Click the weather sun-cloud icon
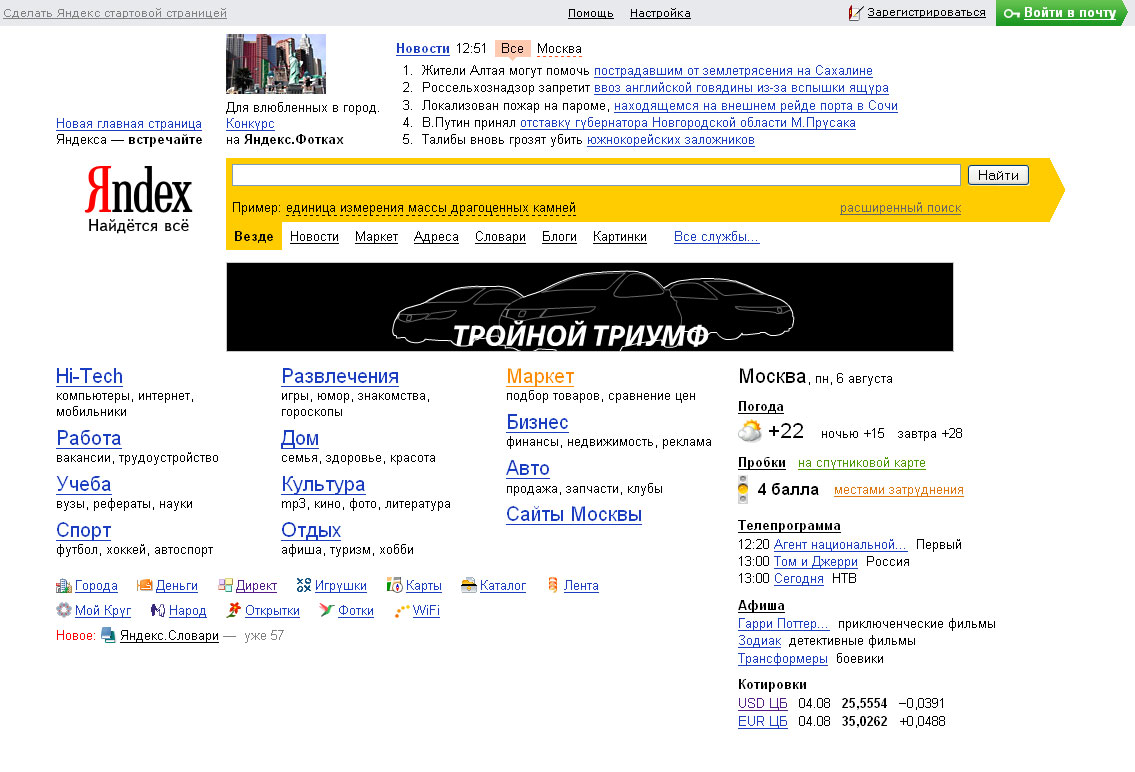The width and height of the screenshot is (1135, 772). coord(750,431)
